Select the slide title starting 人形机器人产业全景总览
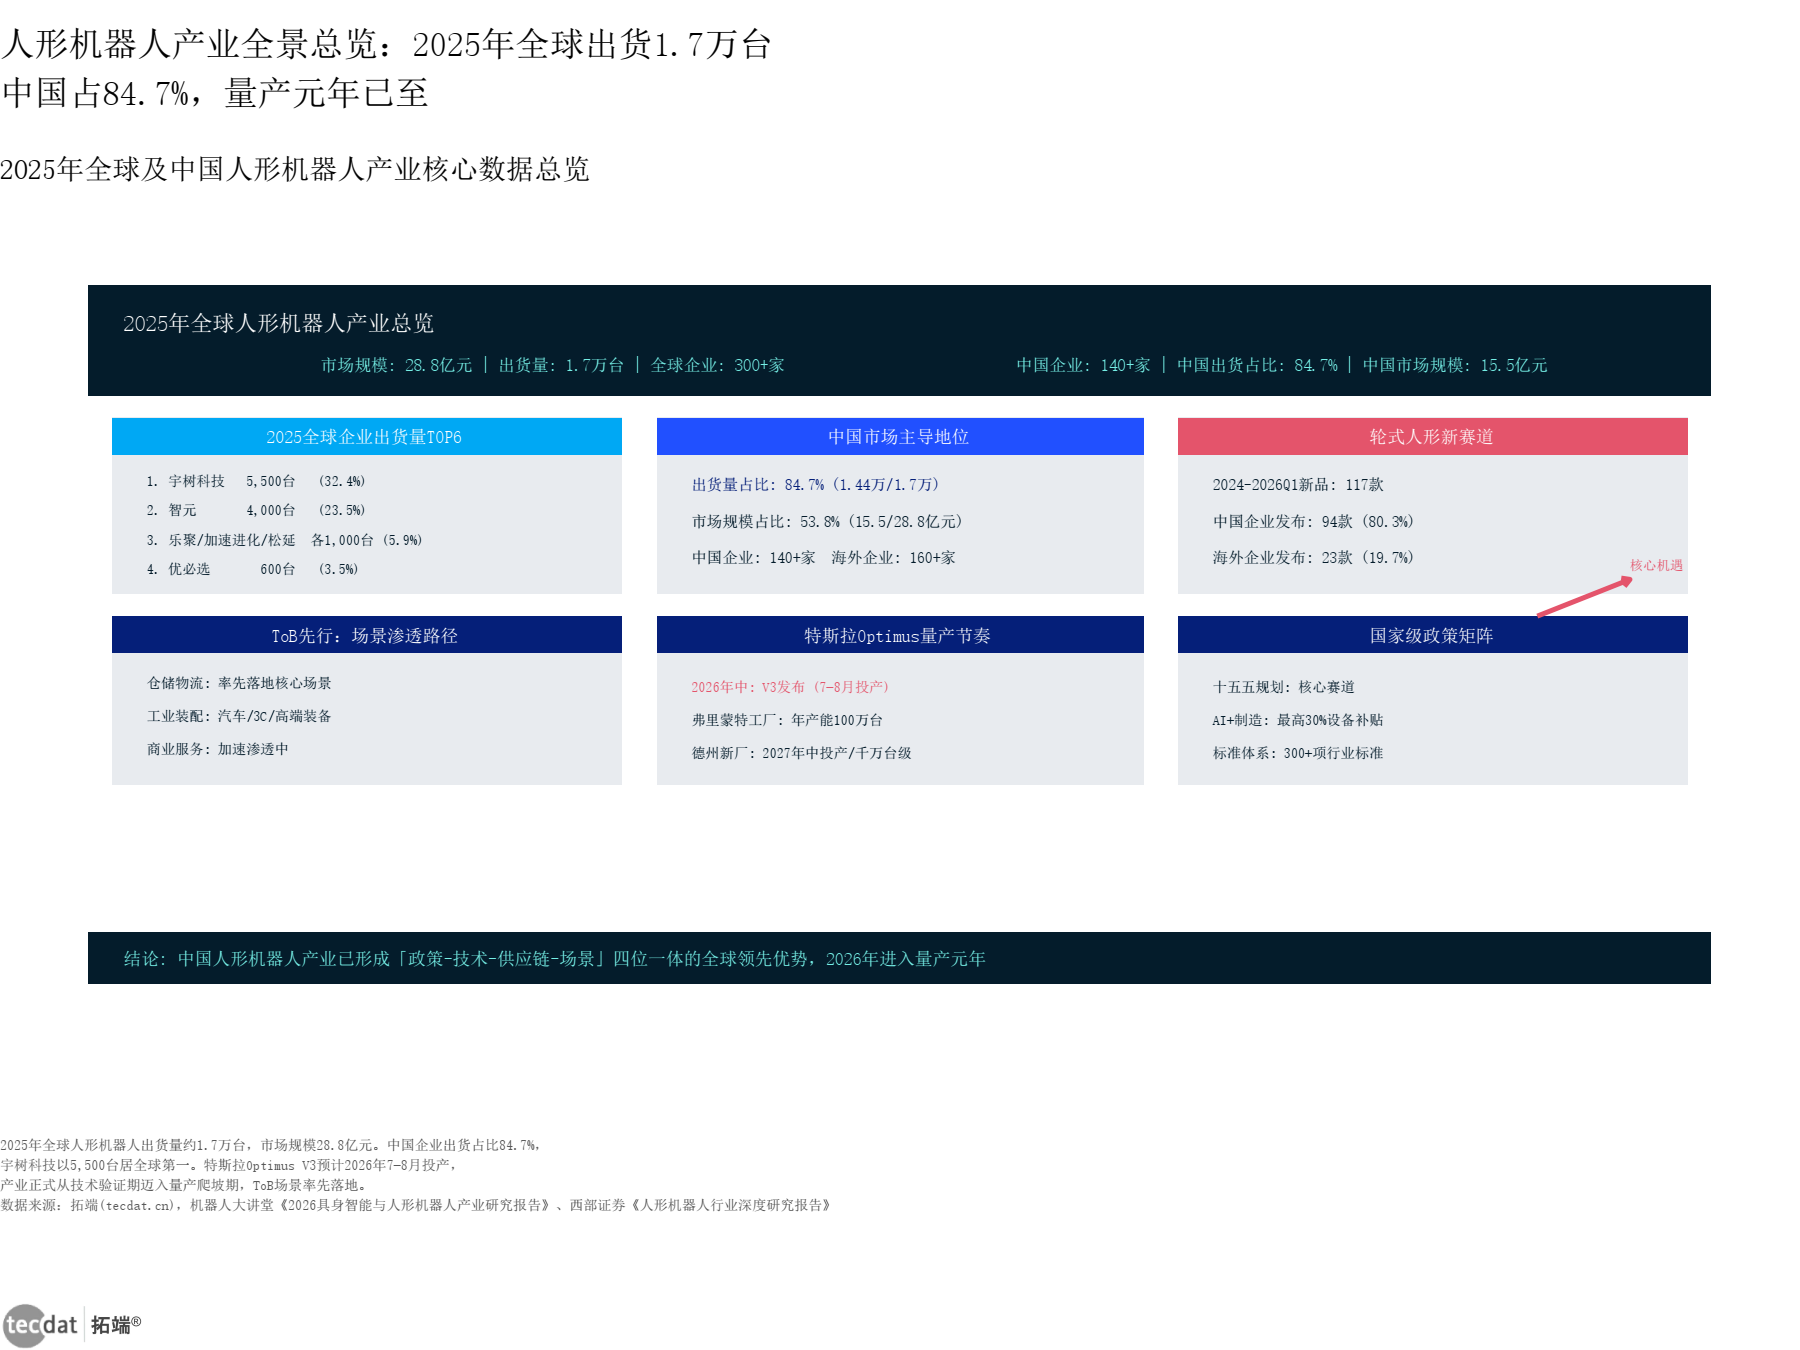This screenshot has height=1350, width=1800. (x=386, y=44)
